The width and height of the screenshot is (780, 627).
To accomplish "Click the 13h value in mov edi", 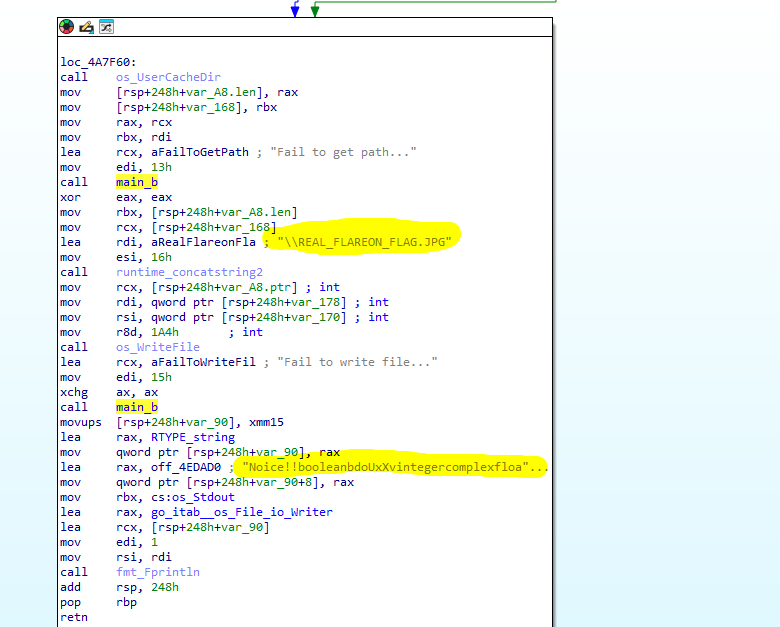I will click(161, 167).
